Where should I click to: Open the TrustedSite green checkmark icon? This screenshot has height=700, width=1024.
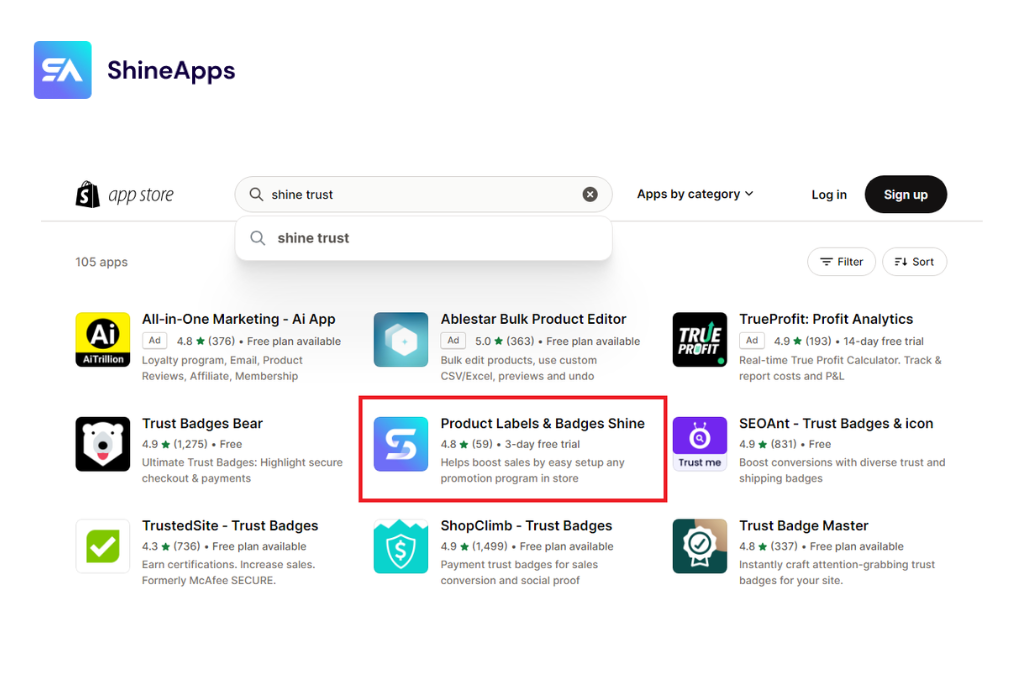[103, 547]
